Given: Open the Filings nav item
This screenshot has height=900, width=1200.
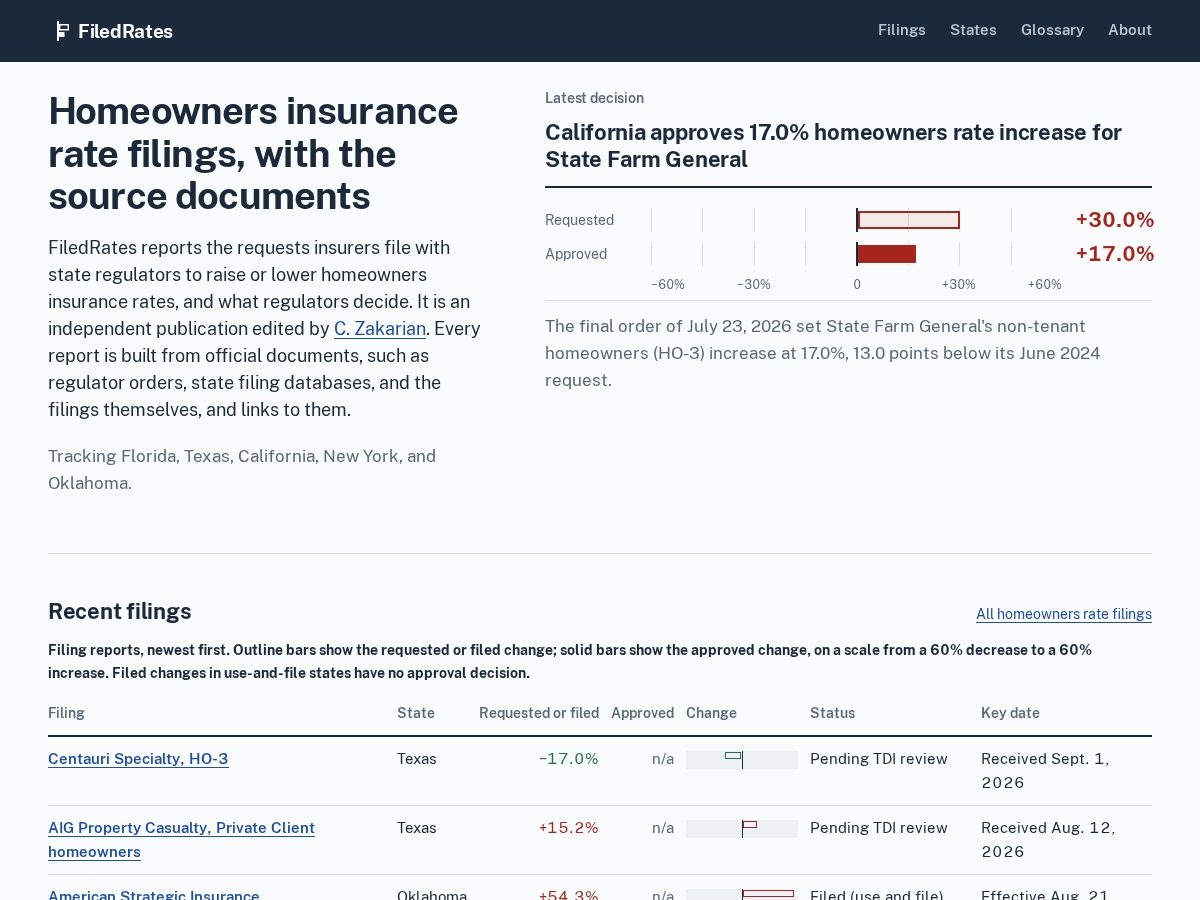Looking at the screenshot, I should pyautogui.click(x=902, y=30).
